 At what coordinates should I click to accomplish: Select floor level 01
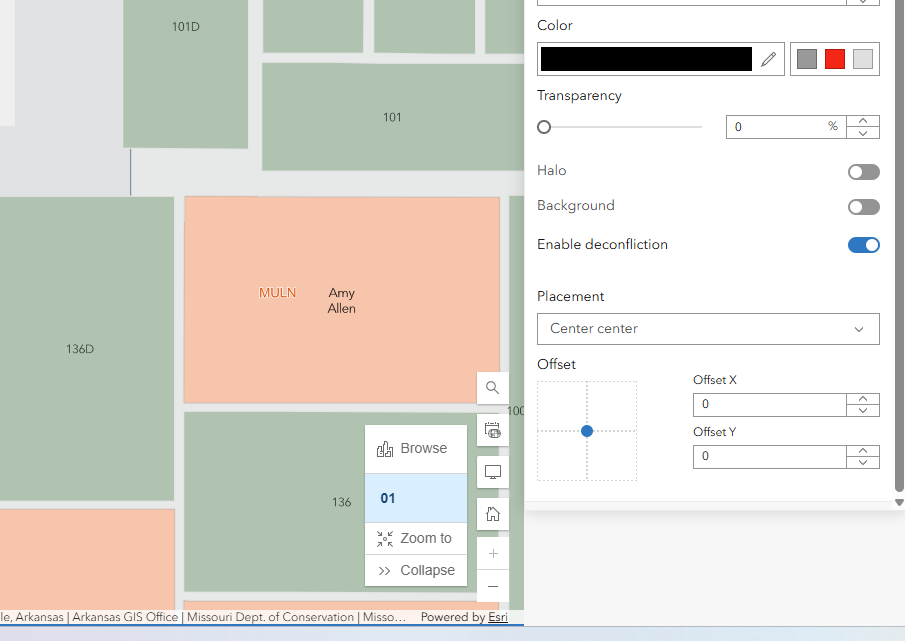[416, 498]
